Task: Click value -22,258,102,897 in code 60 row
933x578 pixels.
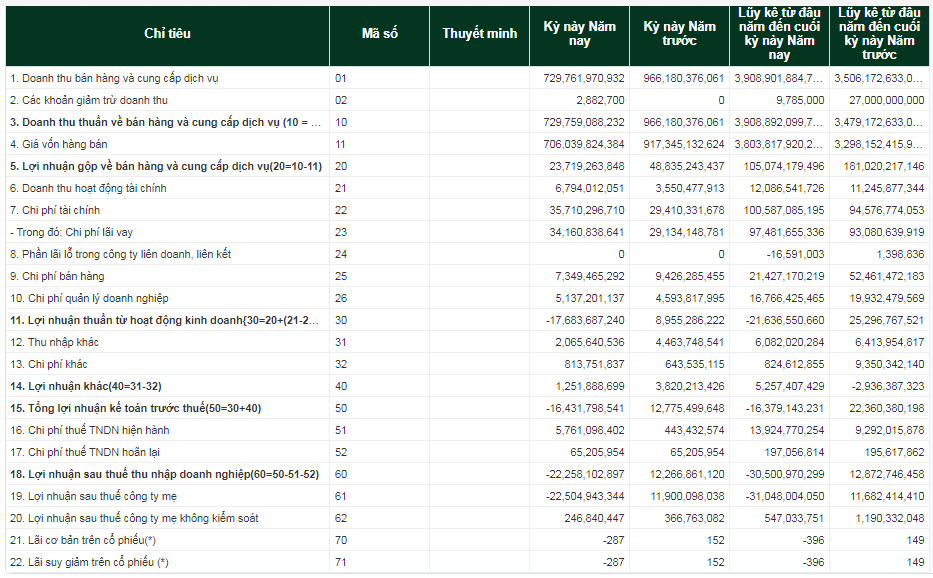Action: coord(585,474)
